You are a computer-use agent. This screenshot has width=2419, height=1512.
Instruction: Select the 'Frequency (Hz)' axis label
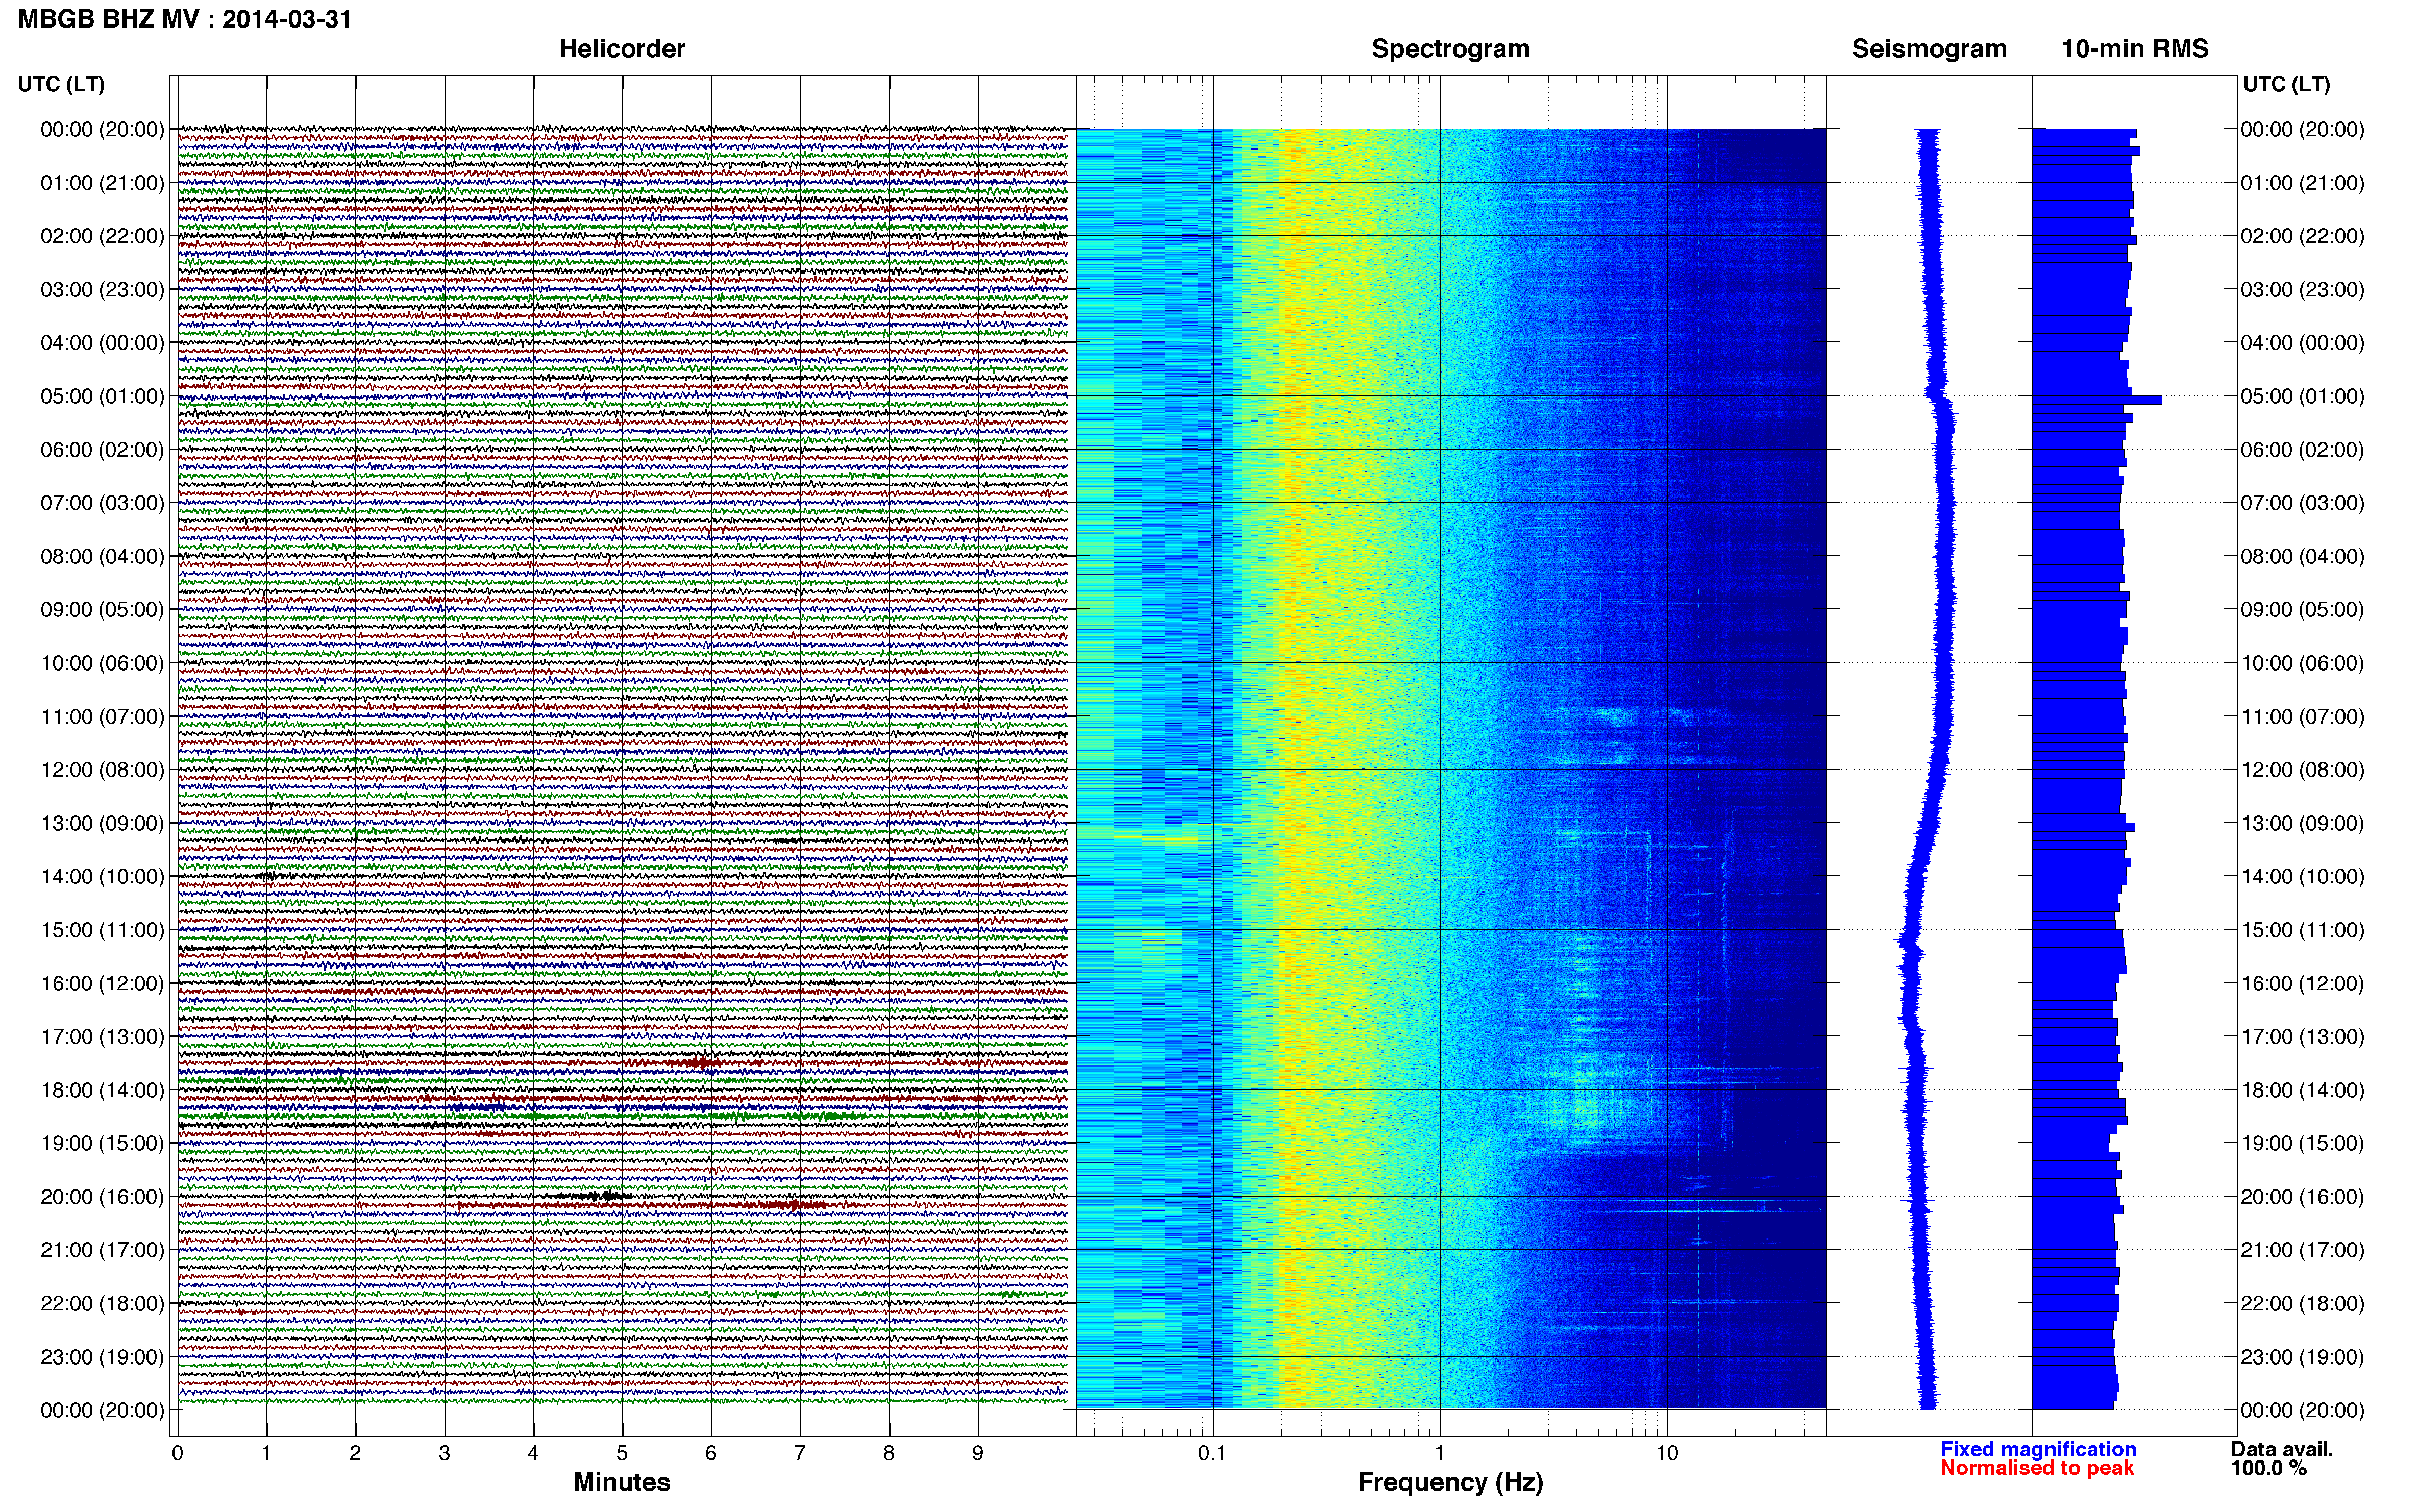pos(1450,1482)
